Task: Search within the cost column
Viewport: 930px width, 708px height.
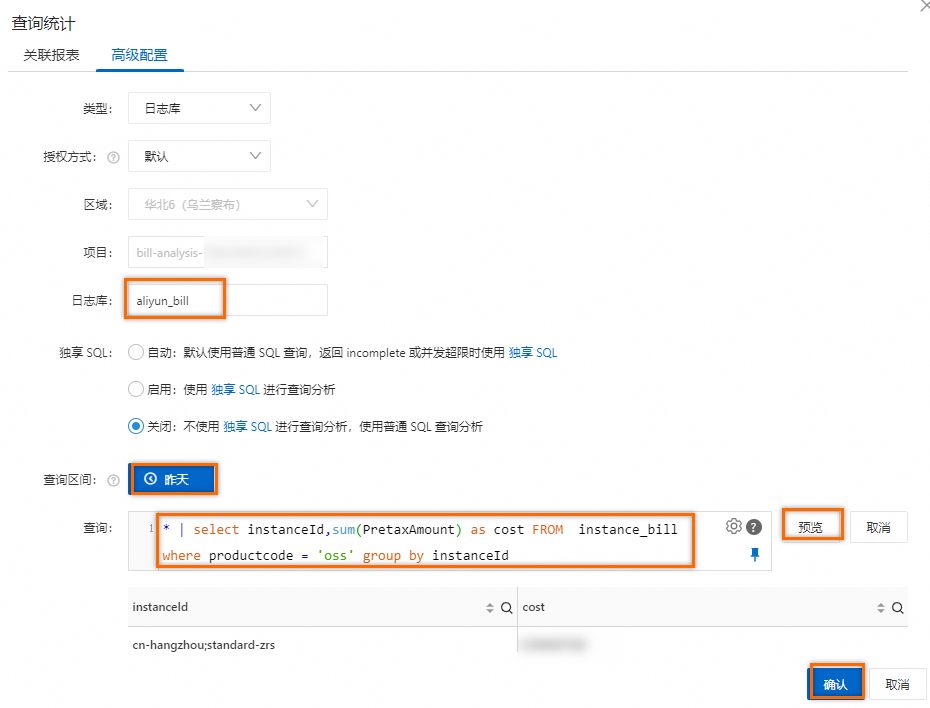Action: (x=898, y=608)
